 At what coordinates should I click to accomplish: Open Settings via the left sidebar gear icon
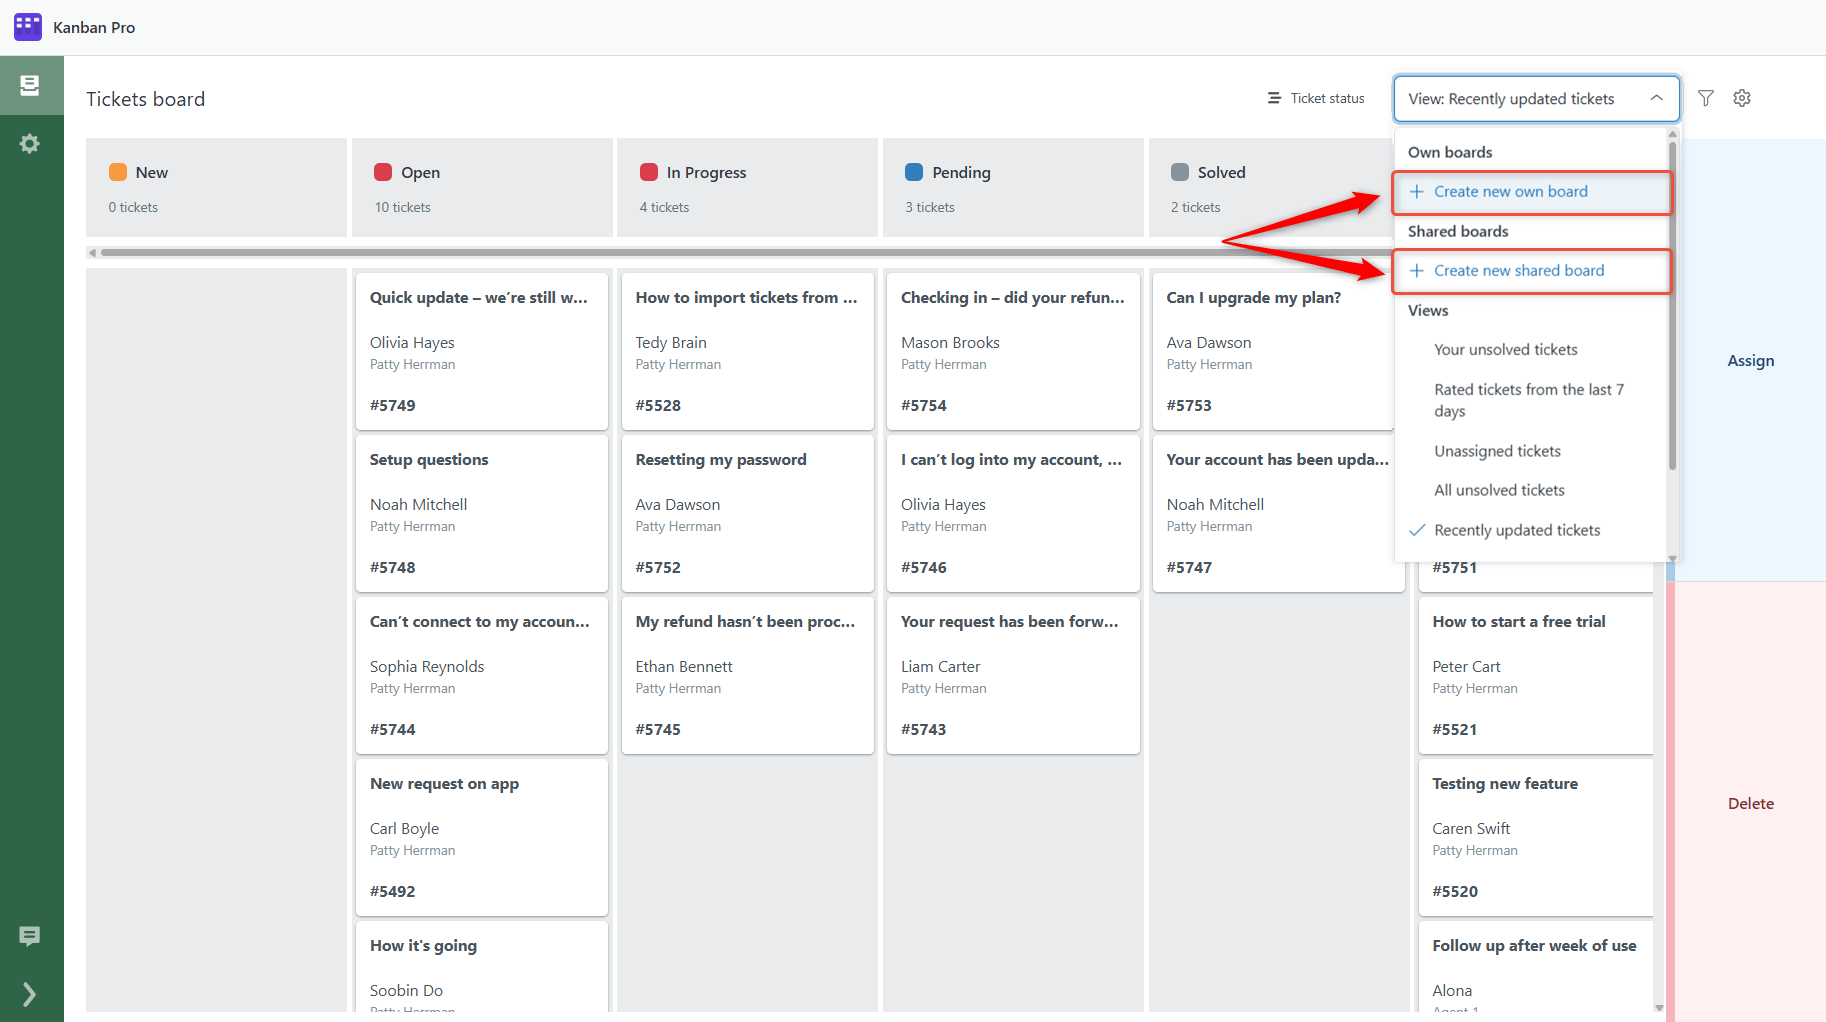click(30, 143)
